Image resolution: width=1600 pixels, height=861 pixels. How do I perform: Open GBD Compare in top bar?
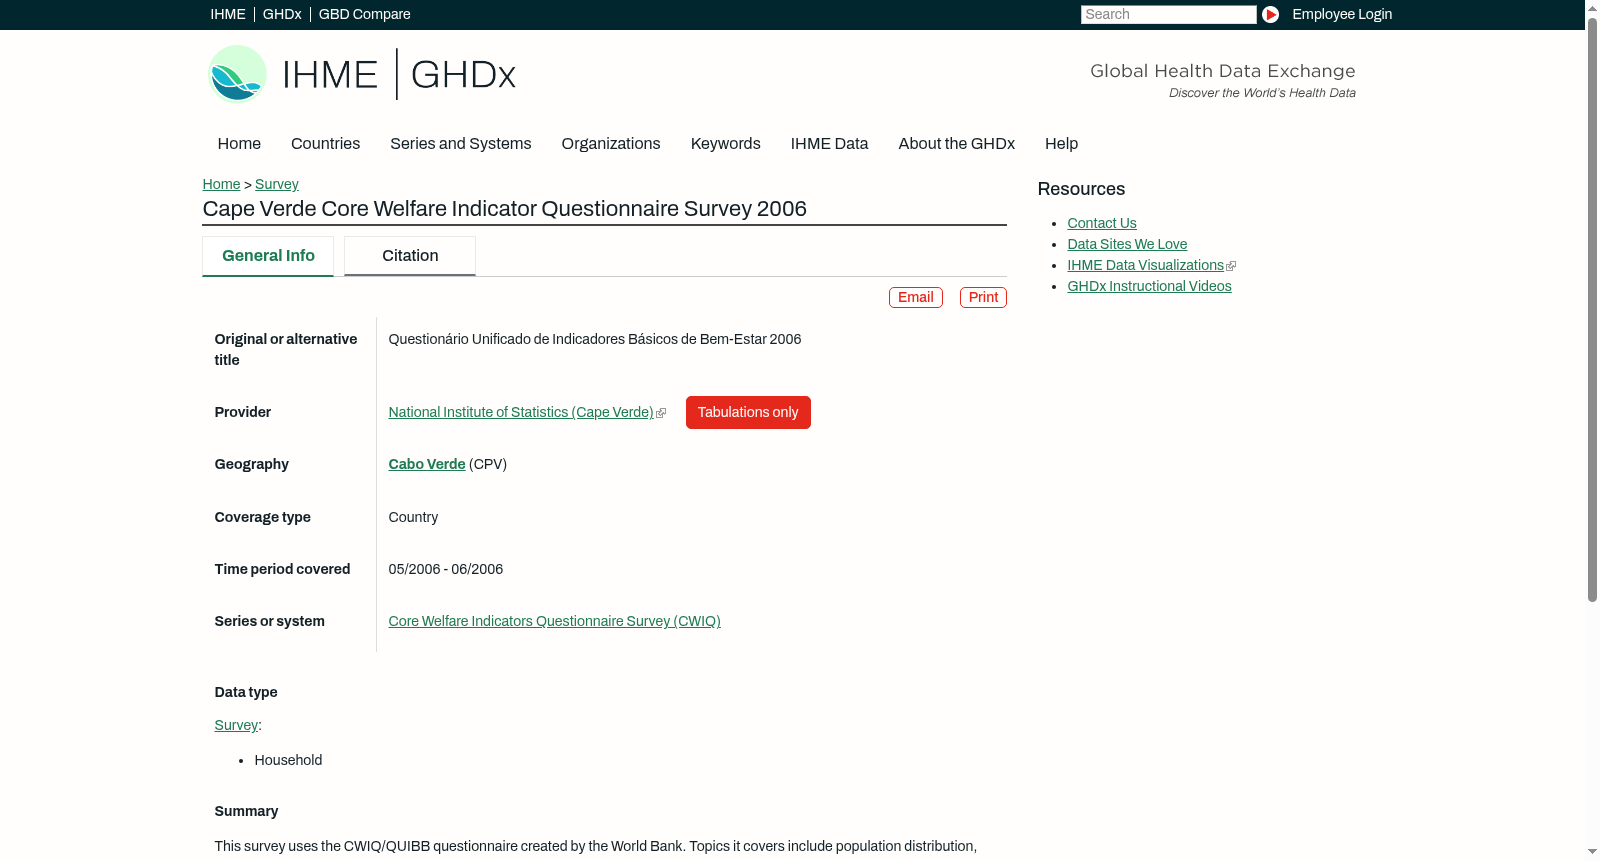click(x=365, y=14)
